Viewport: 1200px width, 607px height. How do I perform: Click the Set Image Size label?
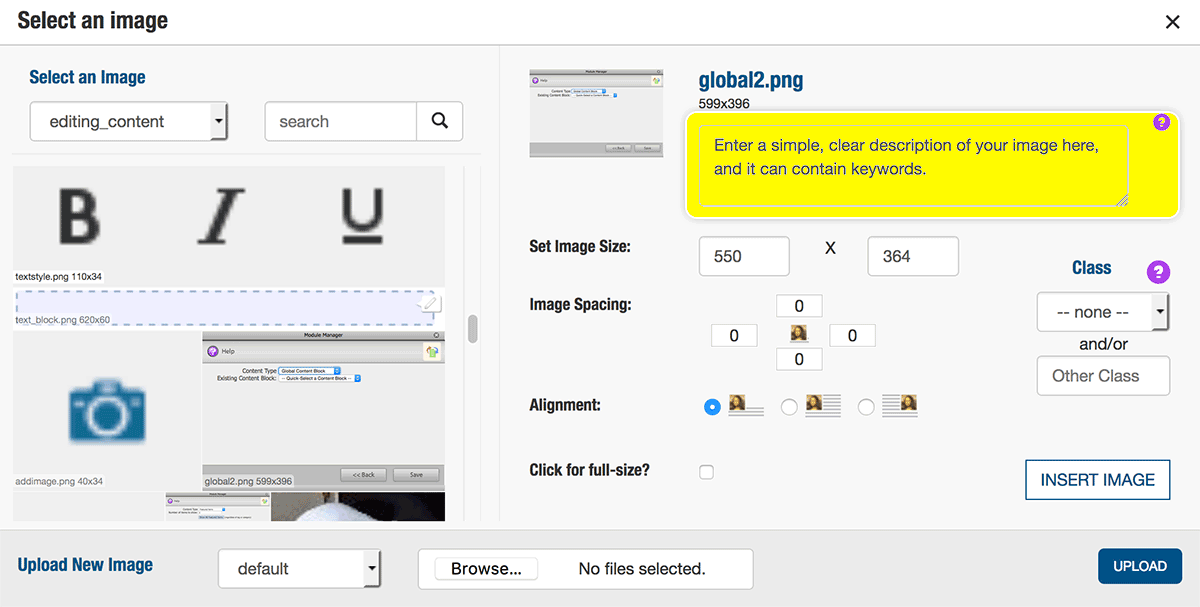click(x=580, y=246)
